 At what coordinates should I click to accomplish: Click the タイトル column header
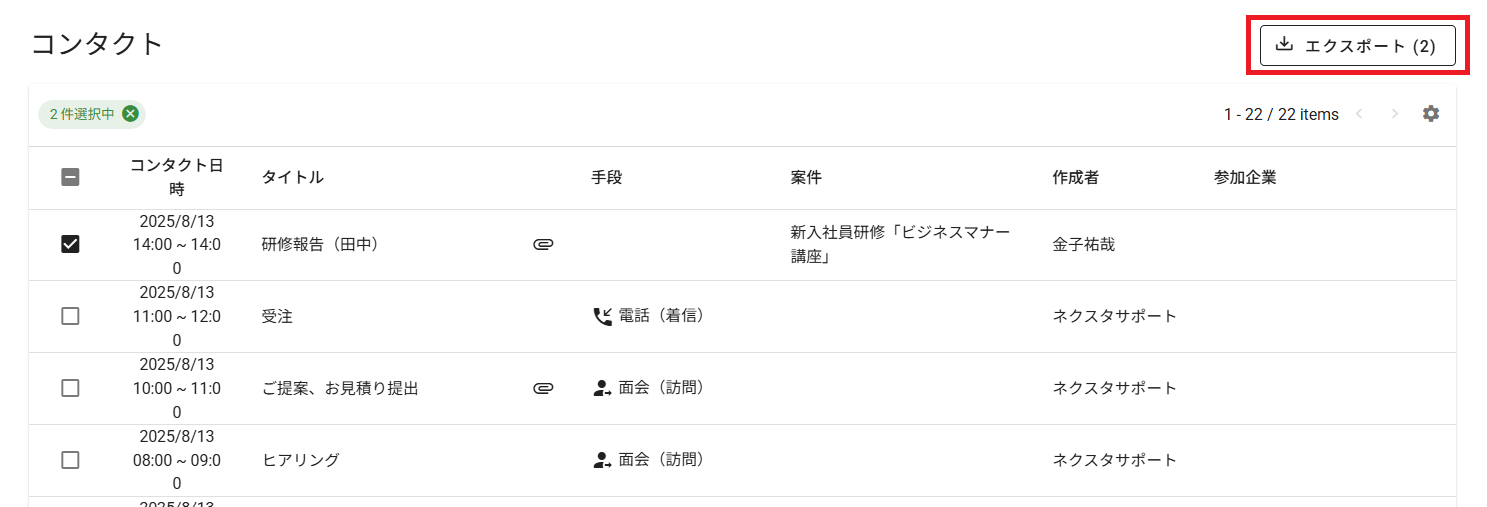click(x=292, y=177)
